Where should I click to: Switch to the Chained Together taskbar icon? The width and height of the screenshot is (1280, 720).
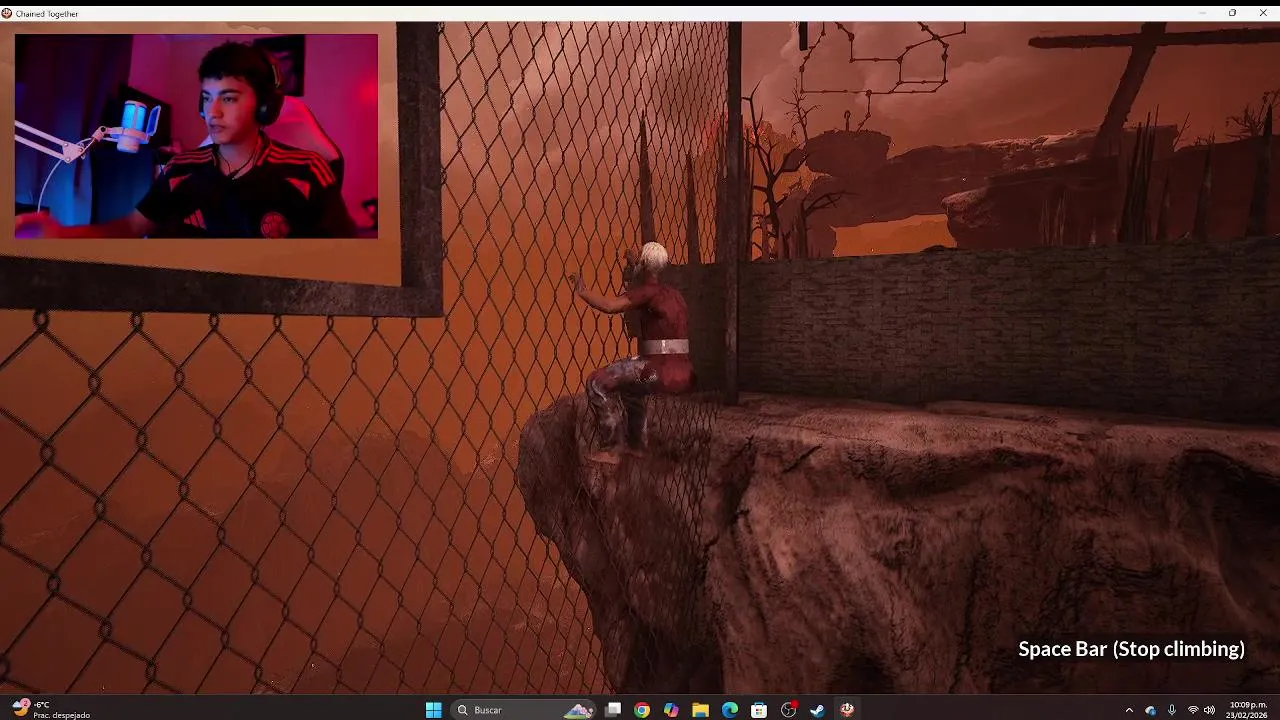tap(847, 710)
